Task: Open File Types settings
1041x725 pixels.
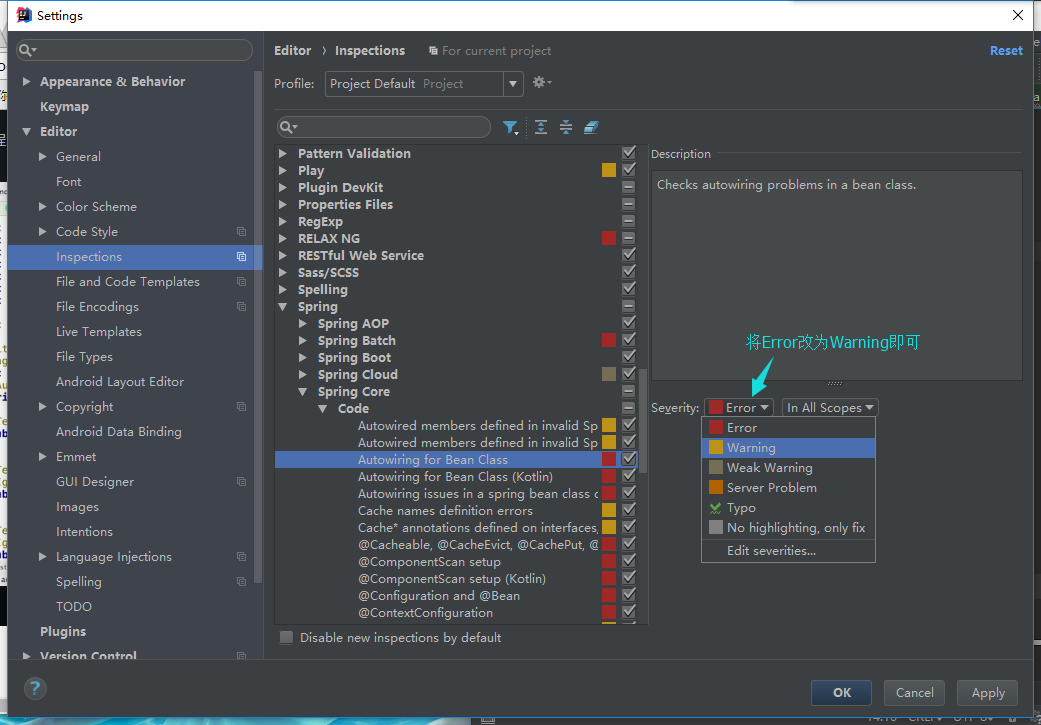Action: click(84, 357)
